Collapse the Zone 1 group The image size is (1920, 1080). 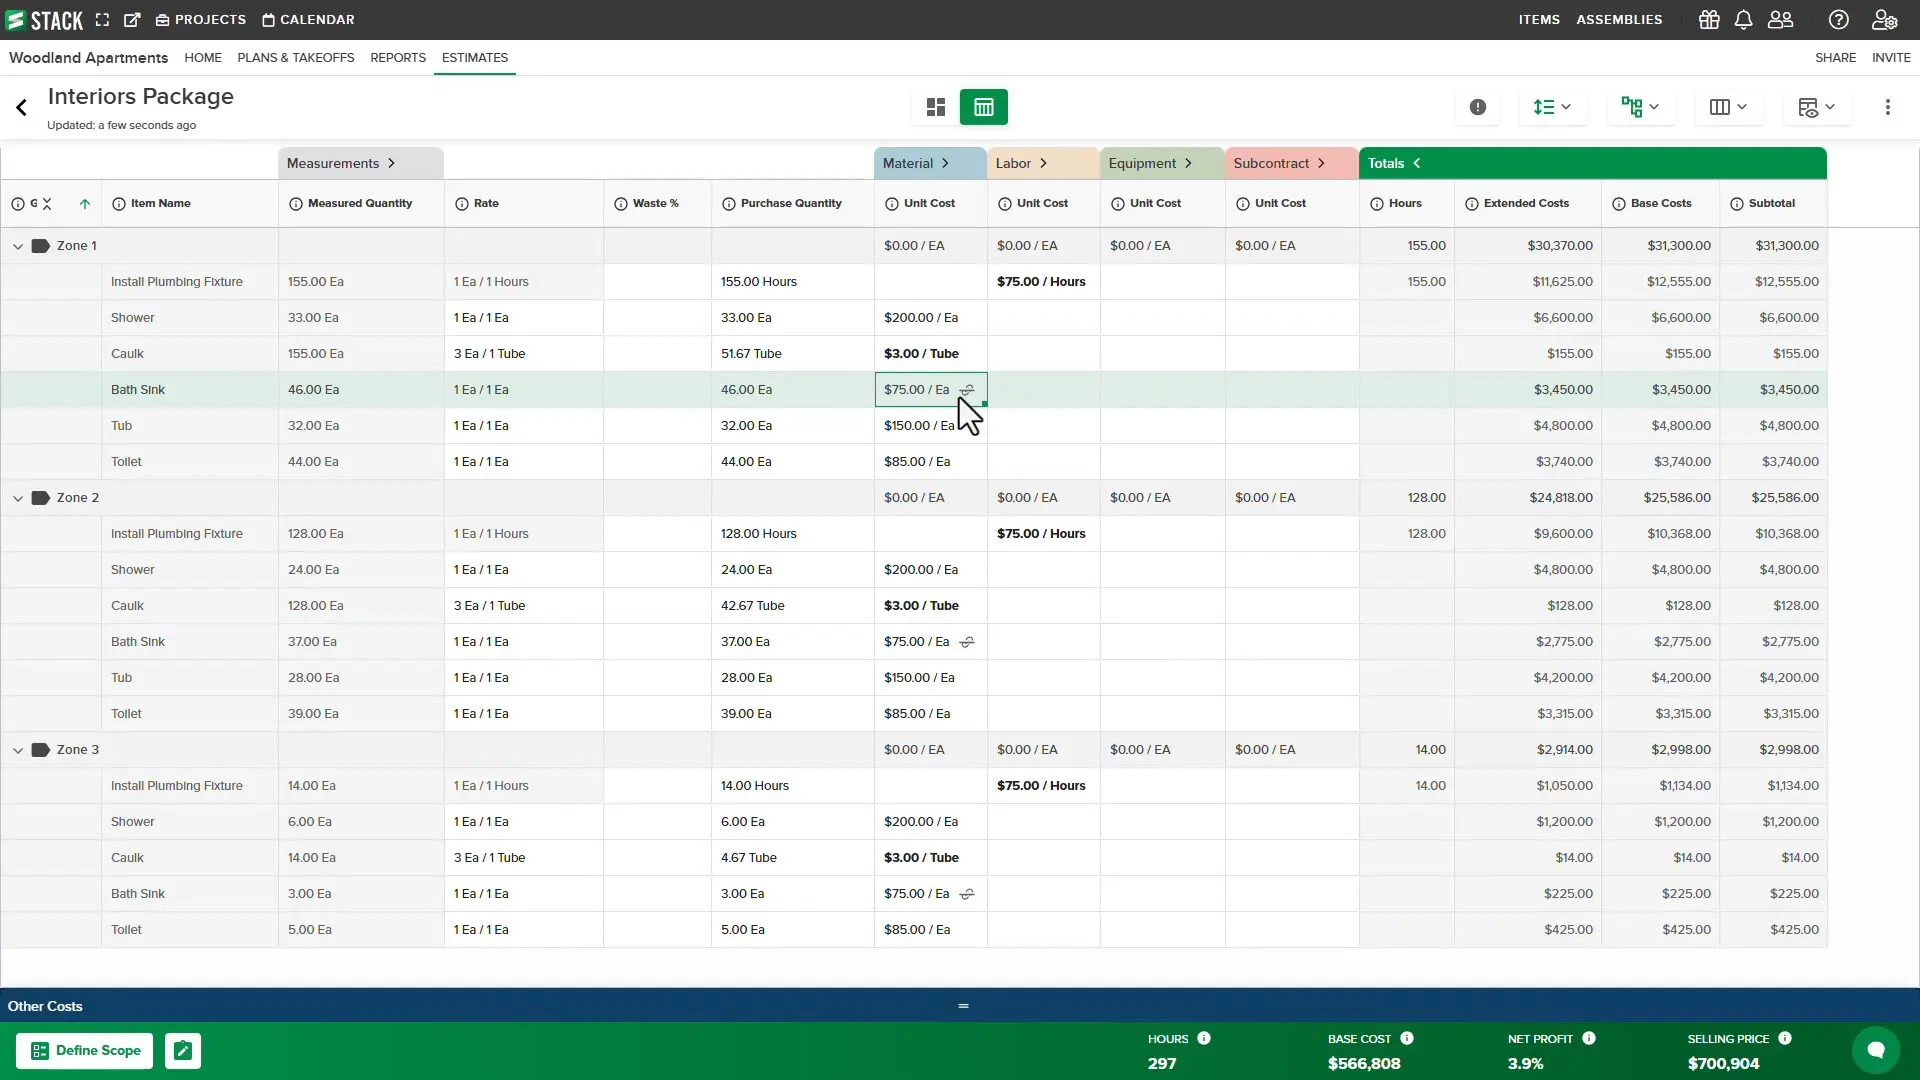point(18,246)
